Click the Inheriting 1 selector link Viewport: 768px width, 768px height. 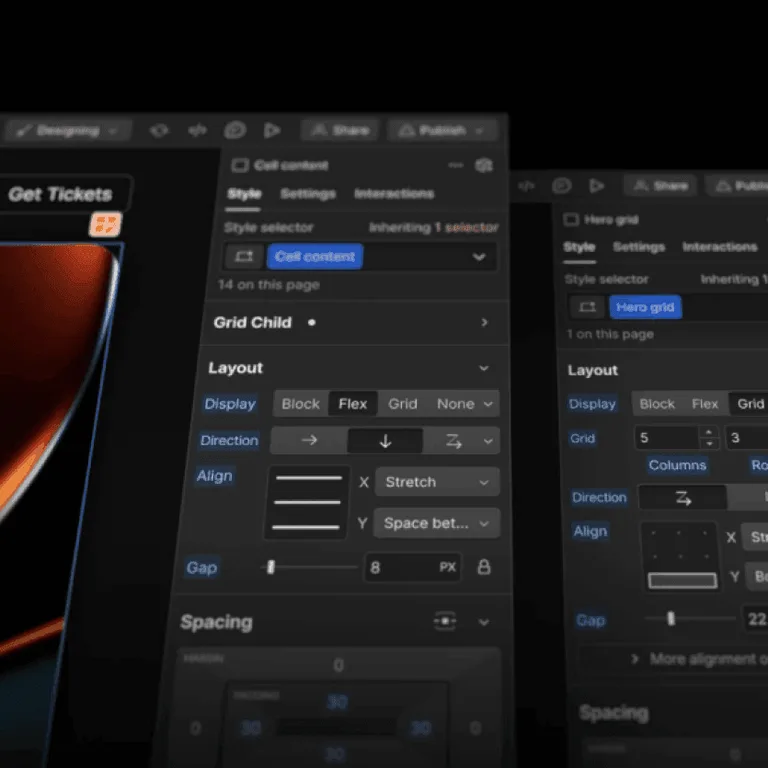click(433, 227)
